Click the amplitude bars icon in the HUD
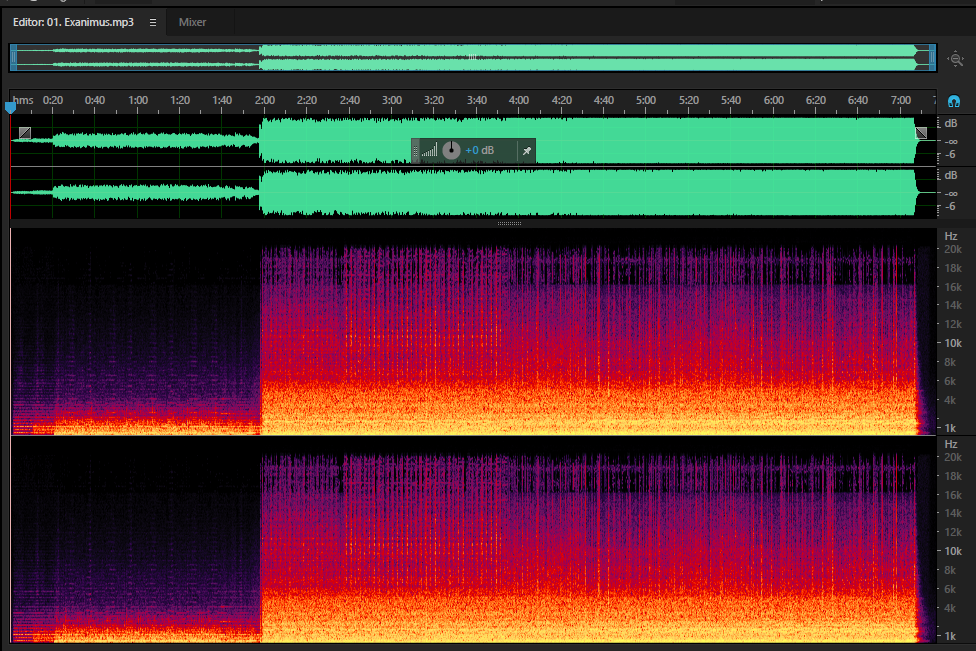 [x=429, y=150]
